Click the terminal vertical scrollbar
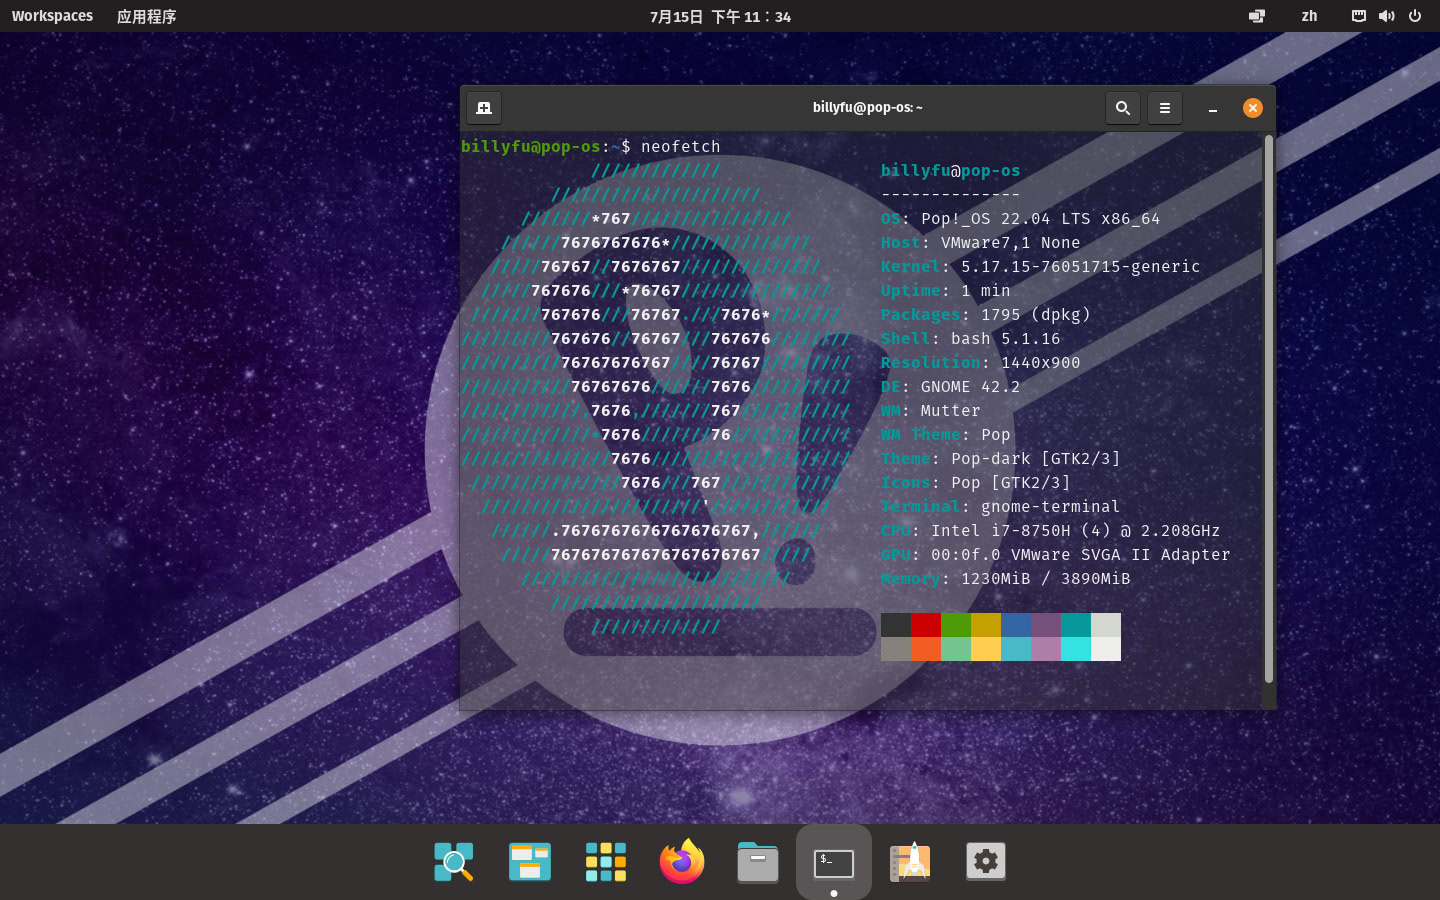Image resolution: width=1440 pixels, height=900 pixels. coord(1269,409)
